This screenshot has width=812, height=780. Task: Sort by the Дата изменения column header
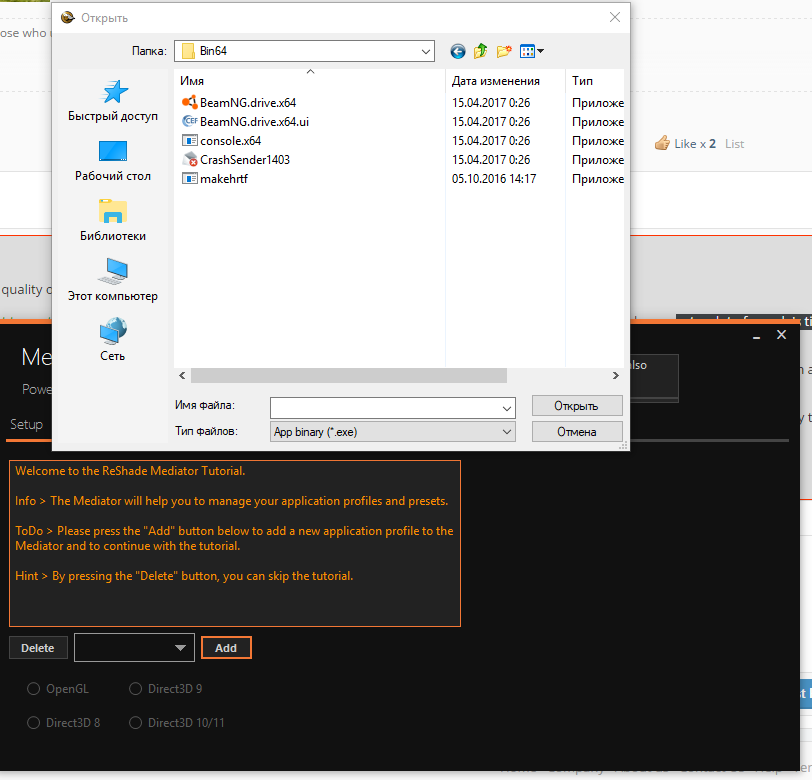pyautogui.click(x=496, y=81)
